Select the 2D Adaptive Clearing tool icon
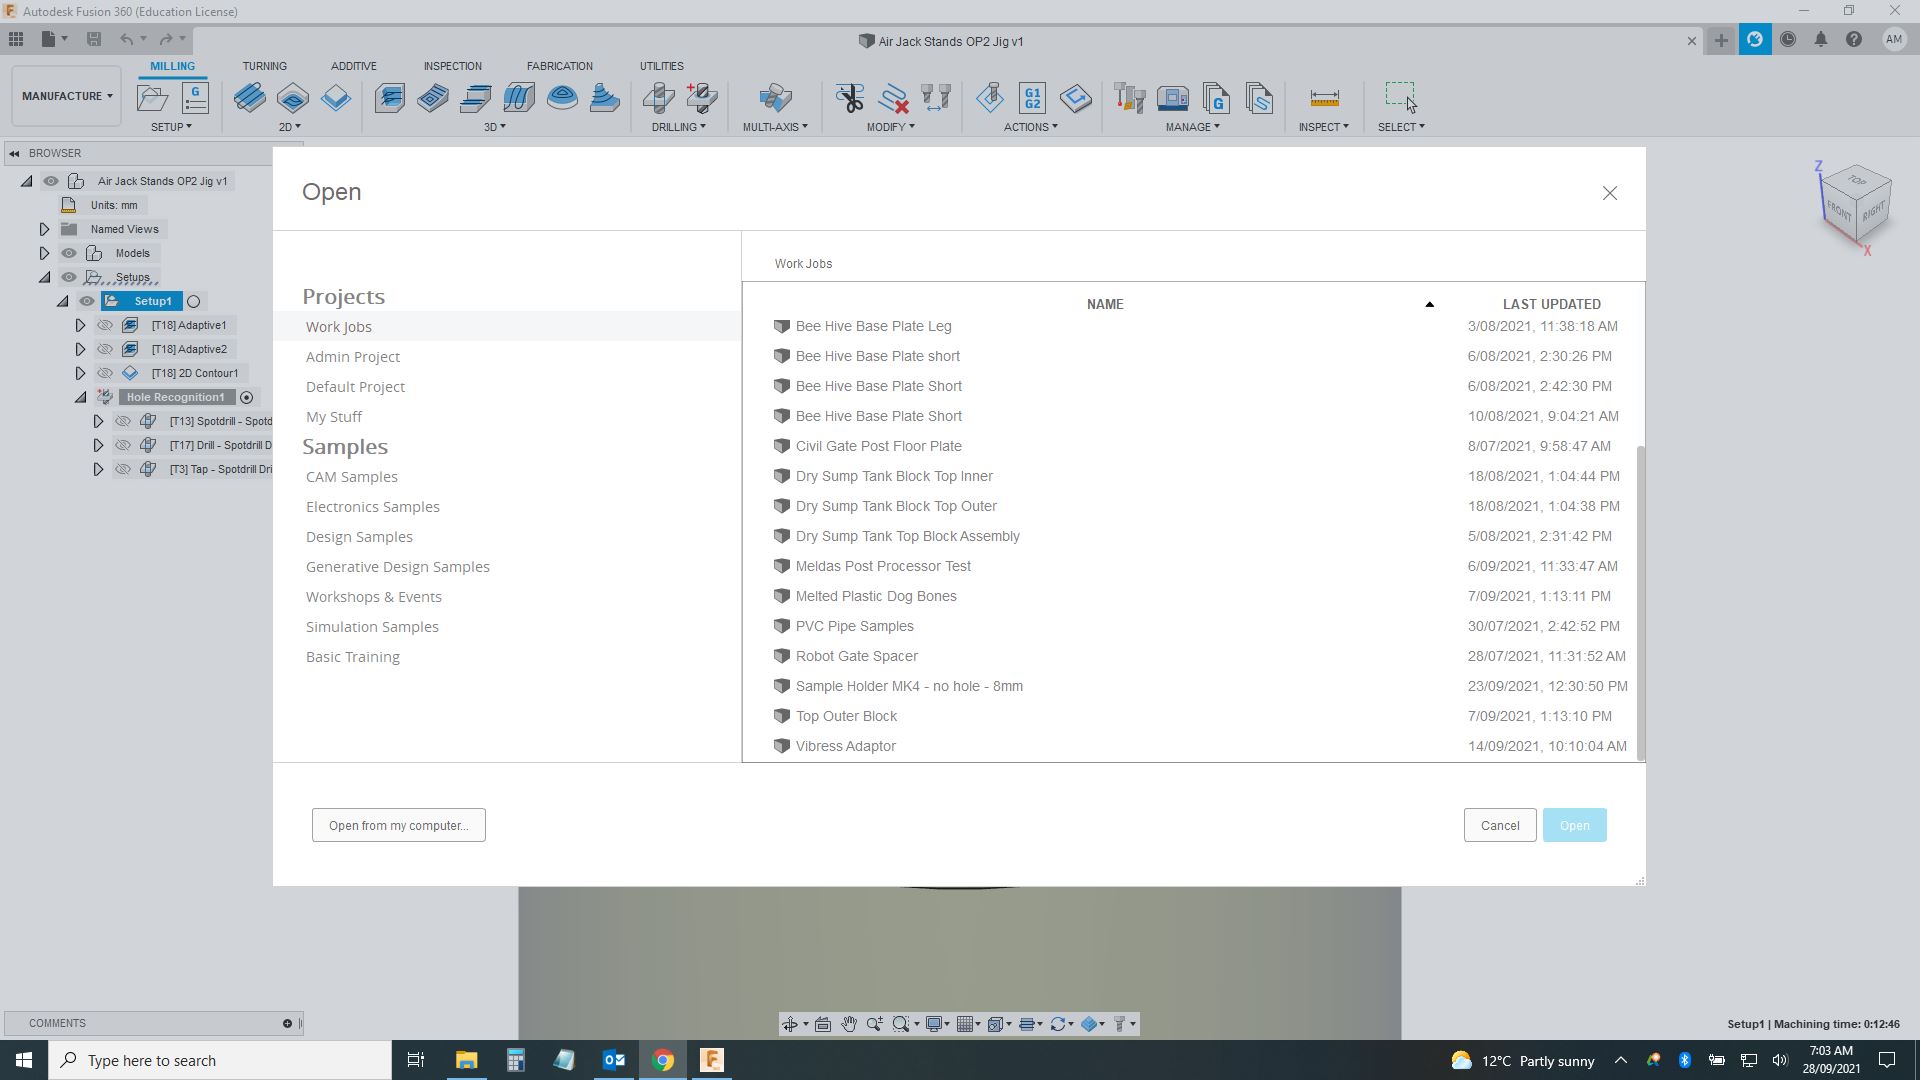1920x1080 pixels. 250,98
